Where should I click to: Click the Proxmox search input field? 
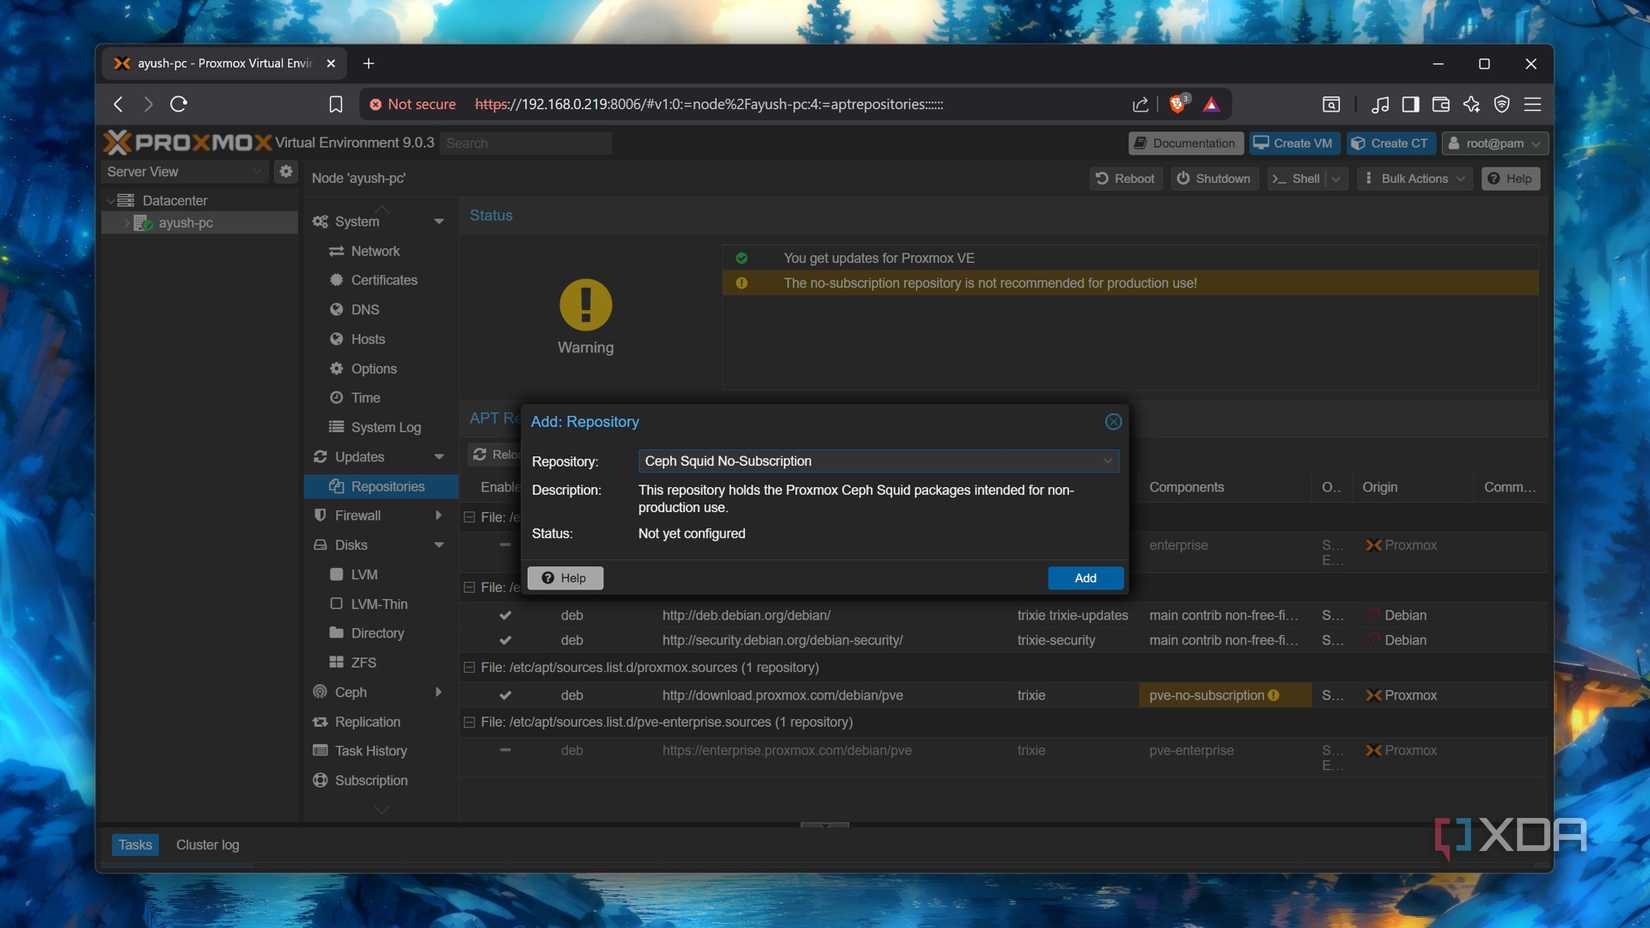pyautogui.click(x=526, y=143)
